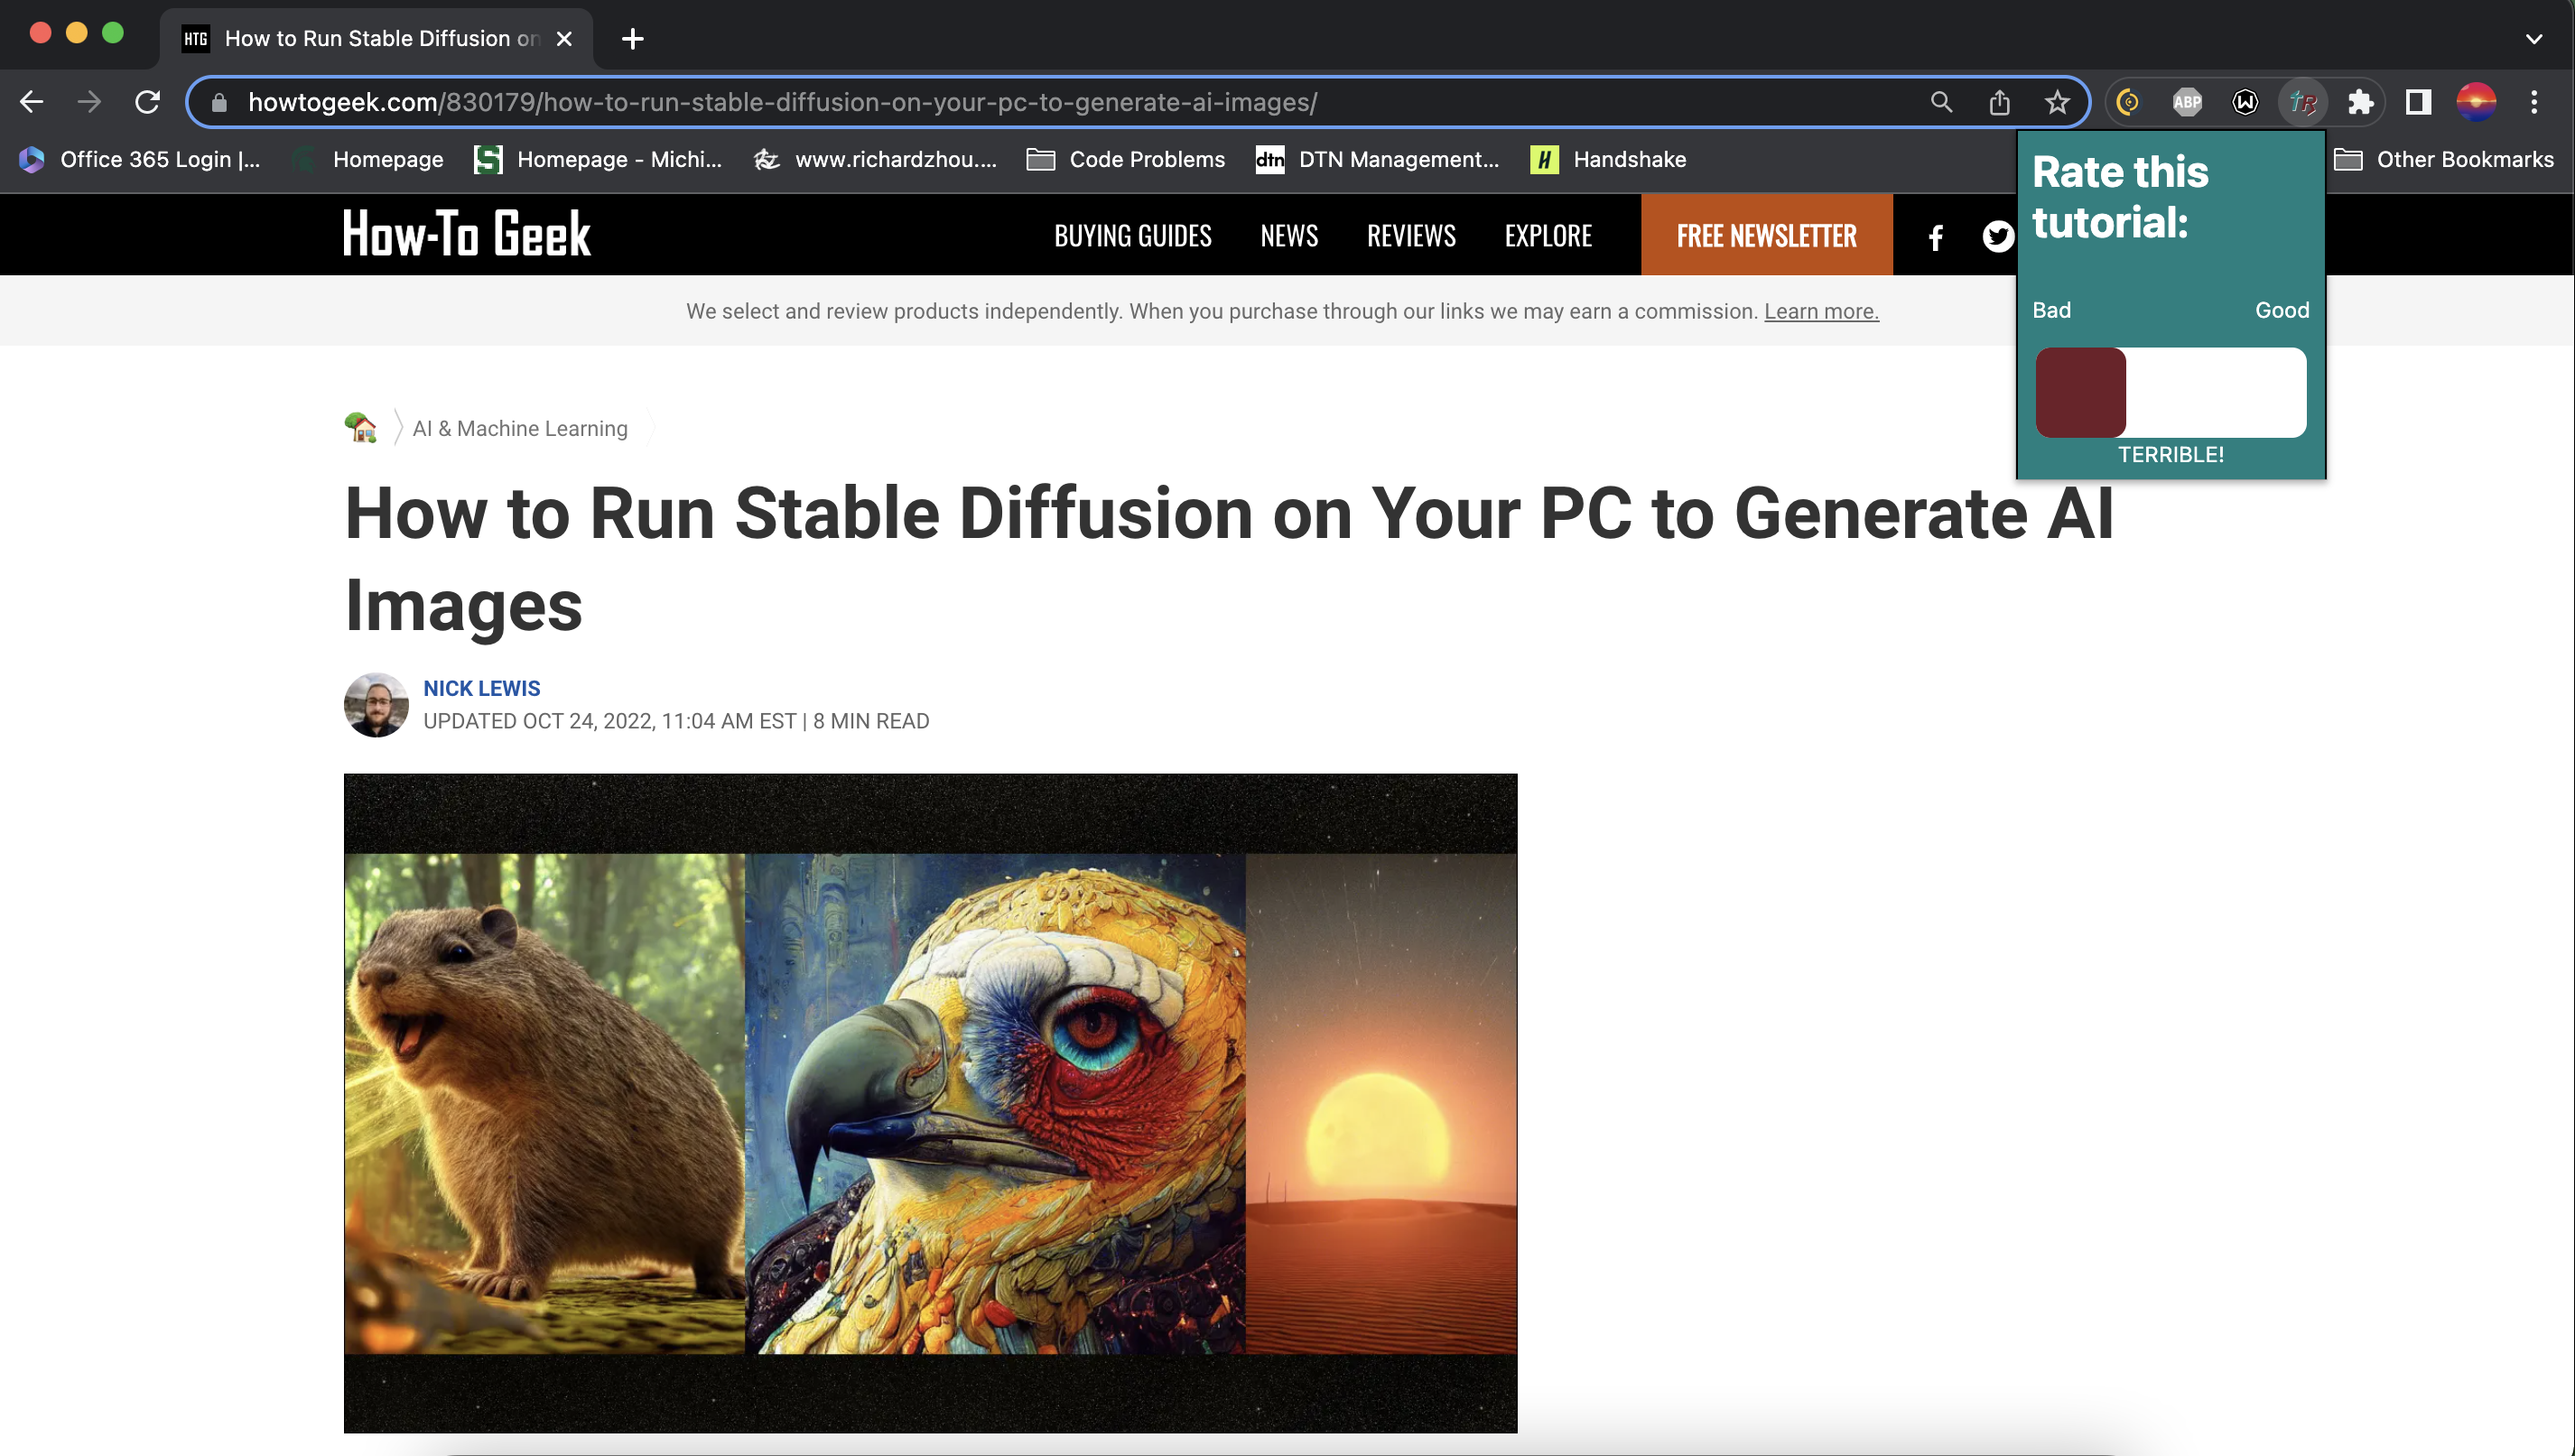The width and height of the screenshot is (2575, 1456).
Task: Click the article hero image
Action: 930,1102
